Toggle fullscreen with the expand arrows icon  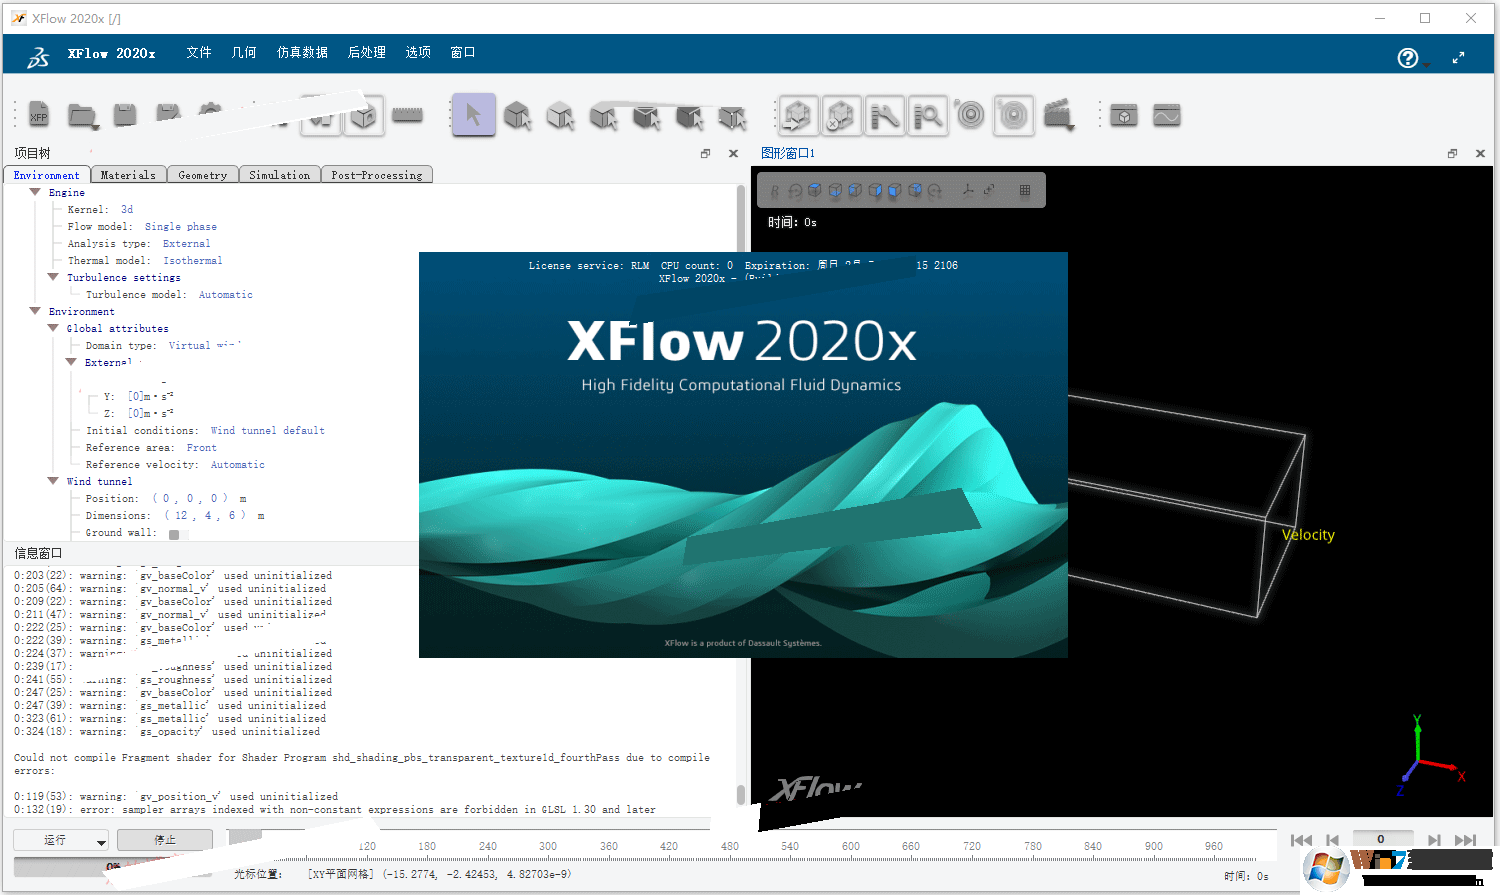(x=1458, y=58)
